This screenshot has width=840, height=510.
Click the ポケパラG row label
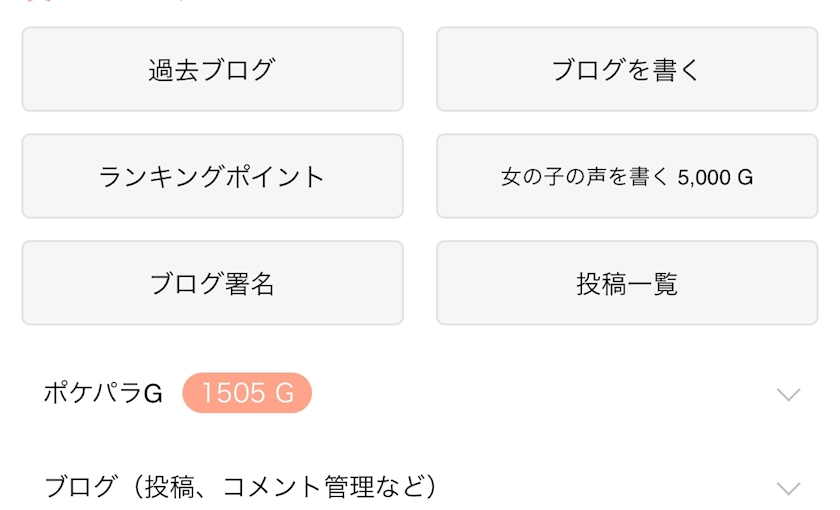(103, 394)
